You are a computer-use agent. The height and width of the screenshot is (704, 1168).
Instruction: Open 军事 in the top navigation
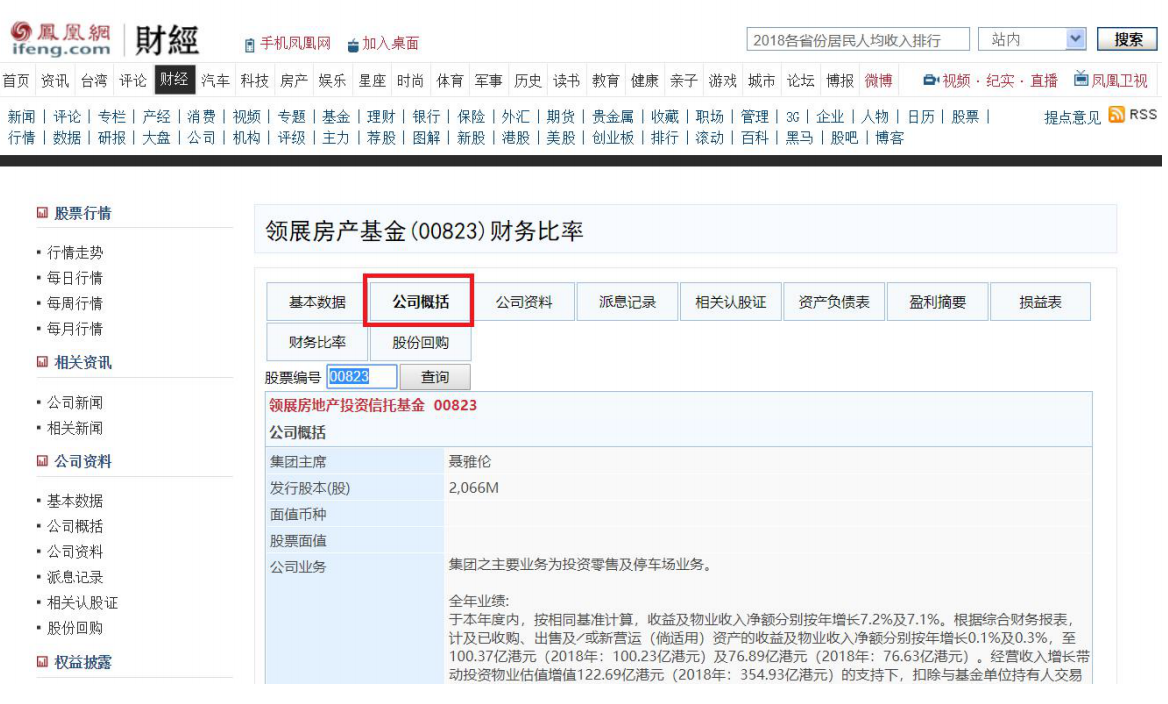489,80
